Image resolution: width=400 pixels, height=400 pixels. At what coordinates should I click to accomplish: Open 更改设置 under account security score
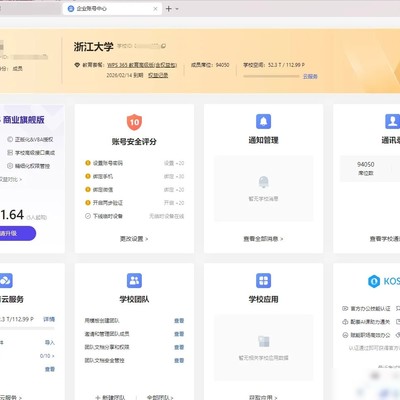(134, 239)
